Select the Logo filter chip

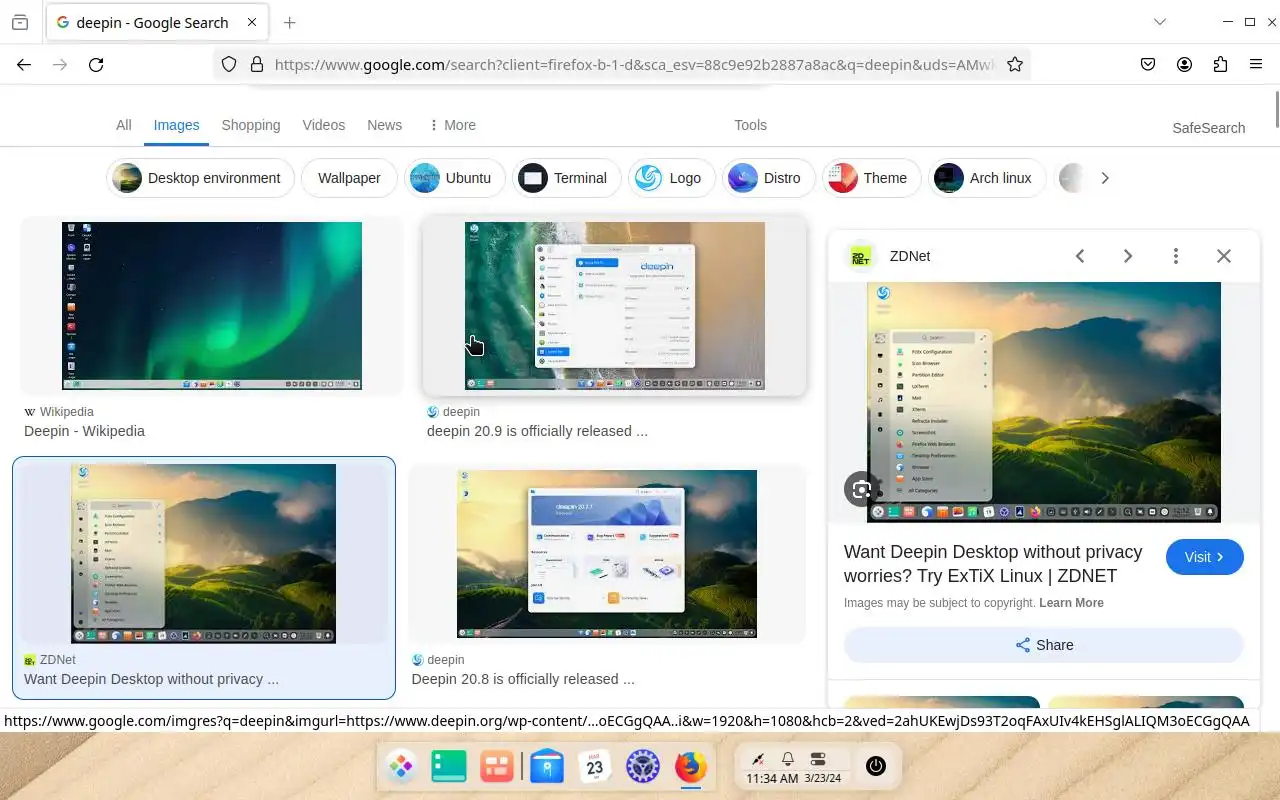pos(671,178)
